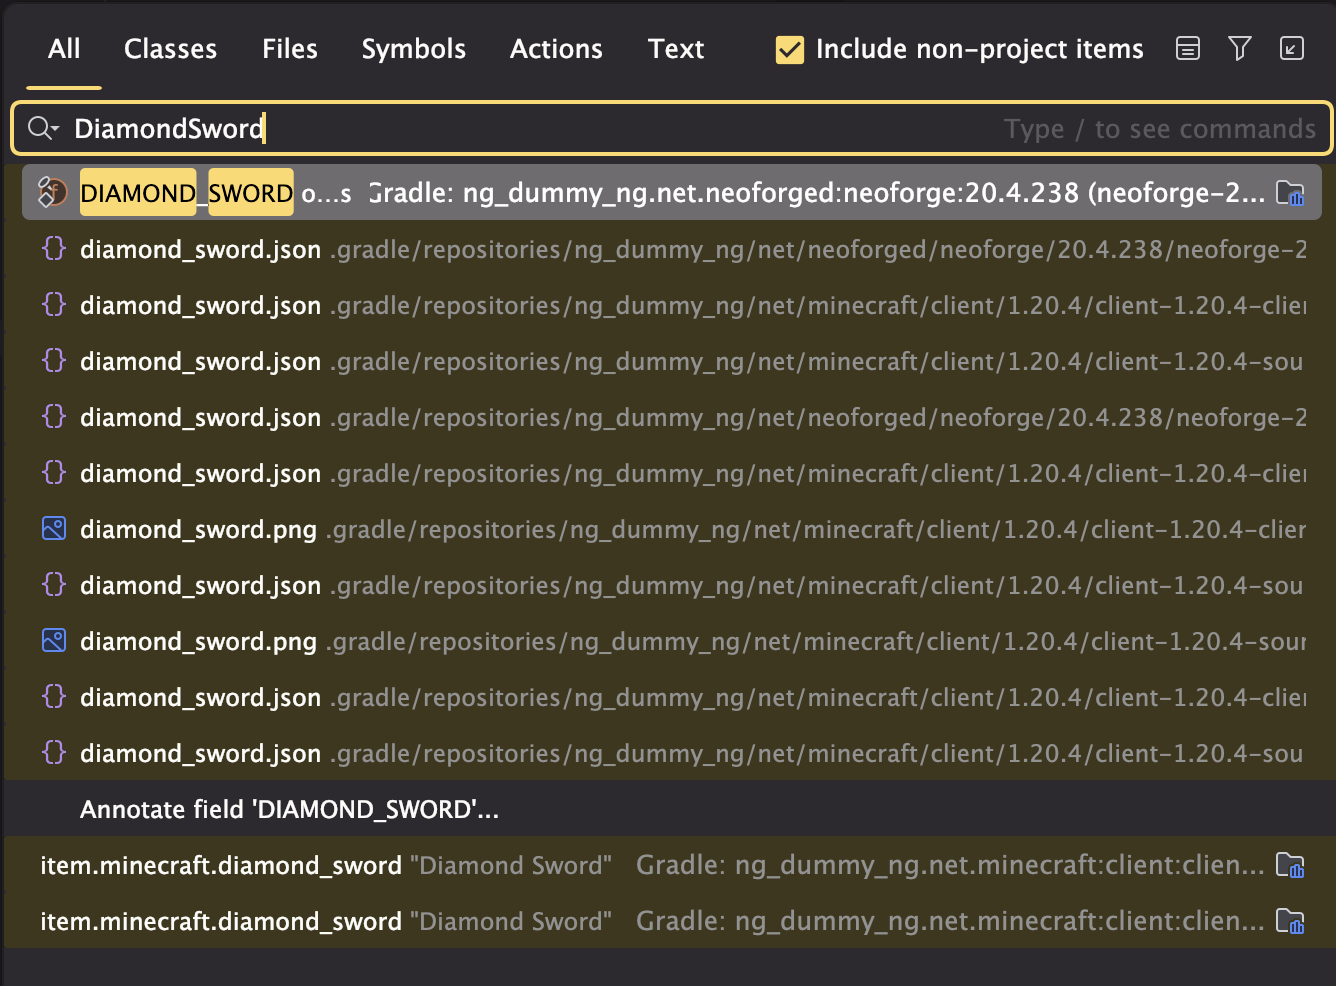Focus the DiamondSword search field
The width and height of the screenshot is (1336, 986).
671,128
